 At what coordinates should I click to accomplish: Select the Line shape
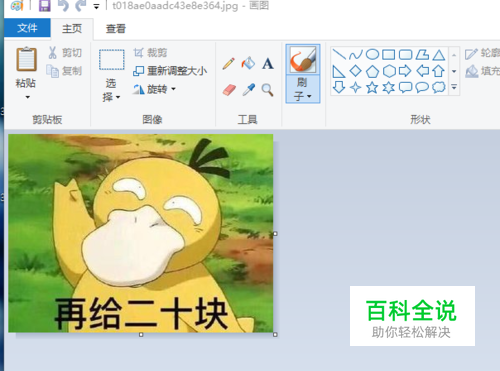click(339, 54)
